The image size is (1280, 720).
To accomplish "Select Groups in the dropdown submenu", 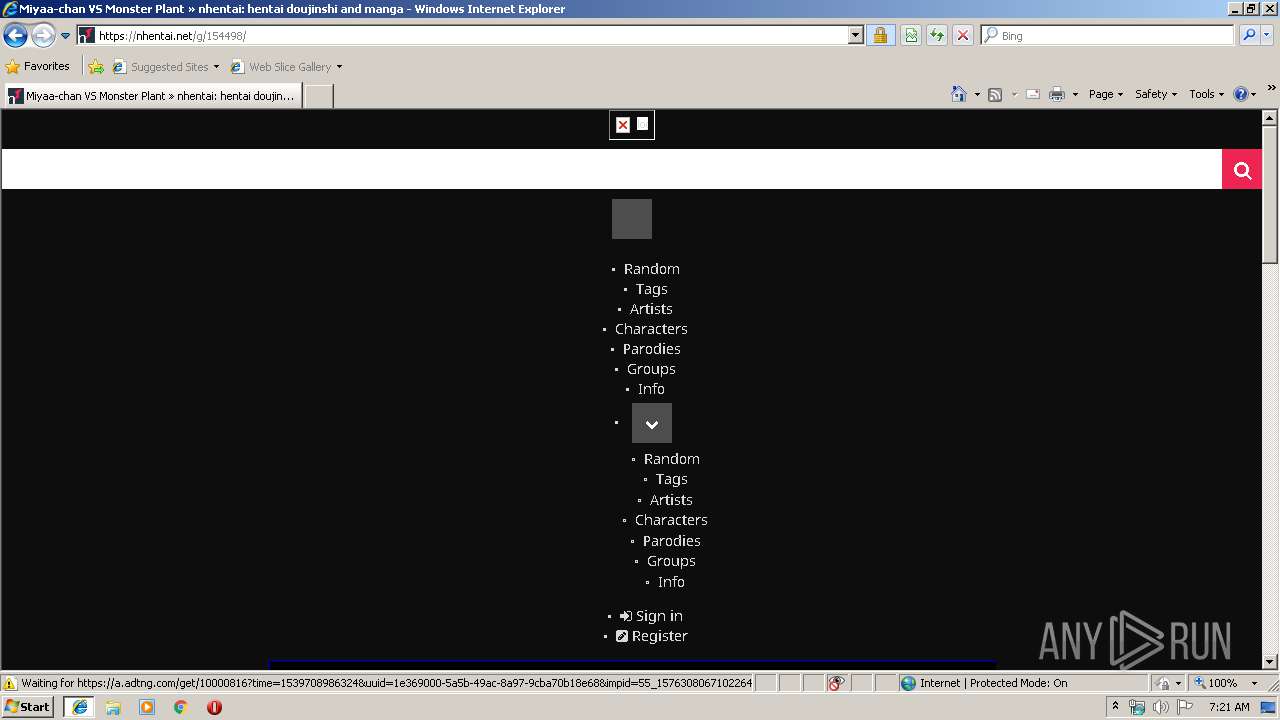I will [x=671, y=561].
